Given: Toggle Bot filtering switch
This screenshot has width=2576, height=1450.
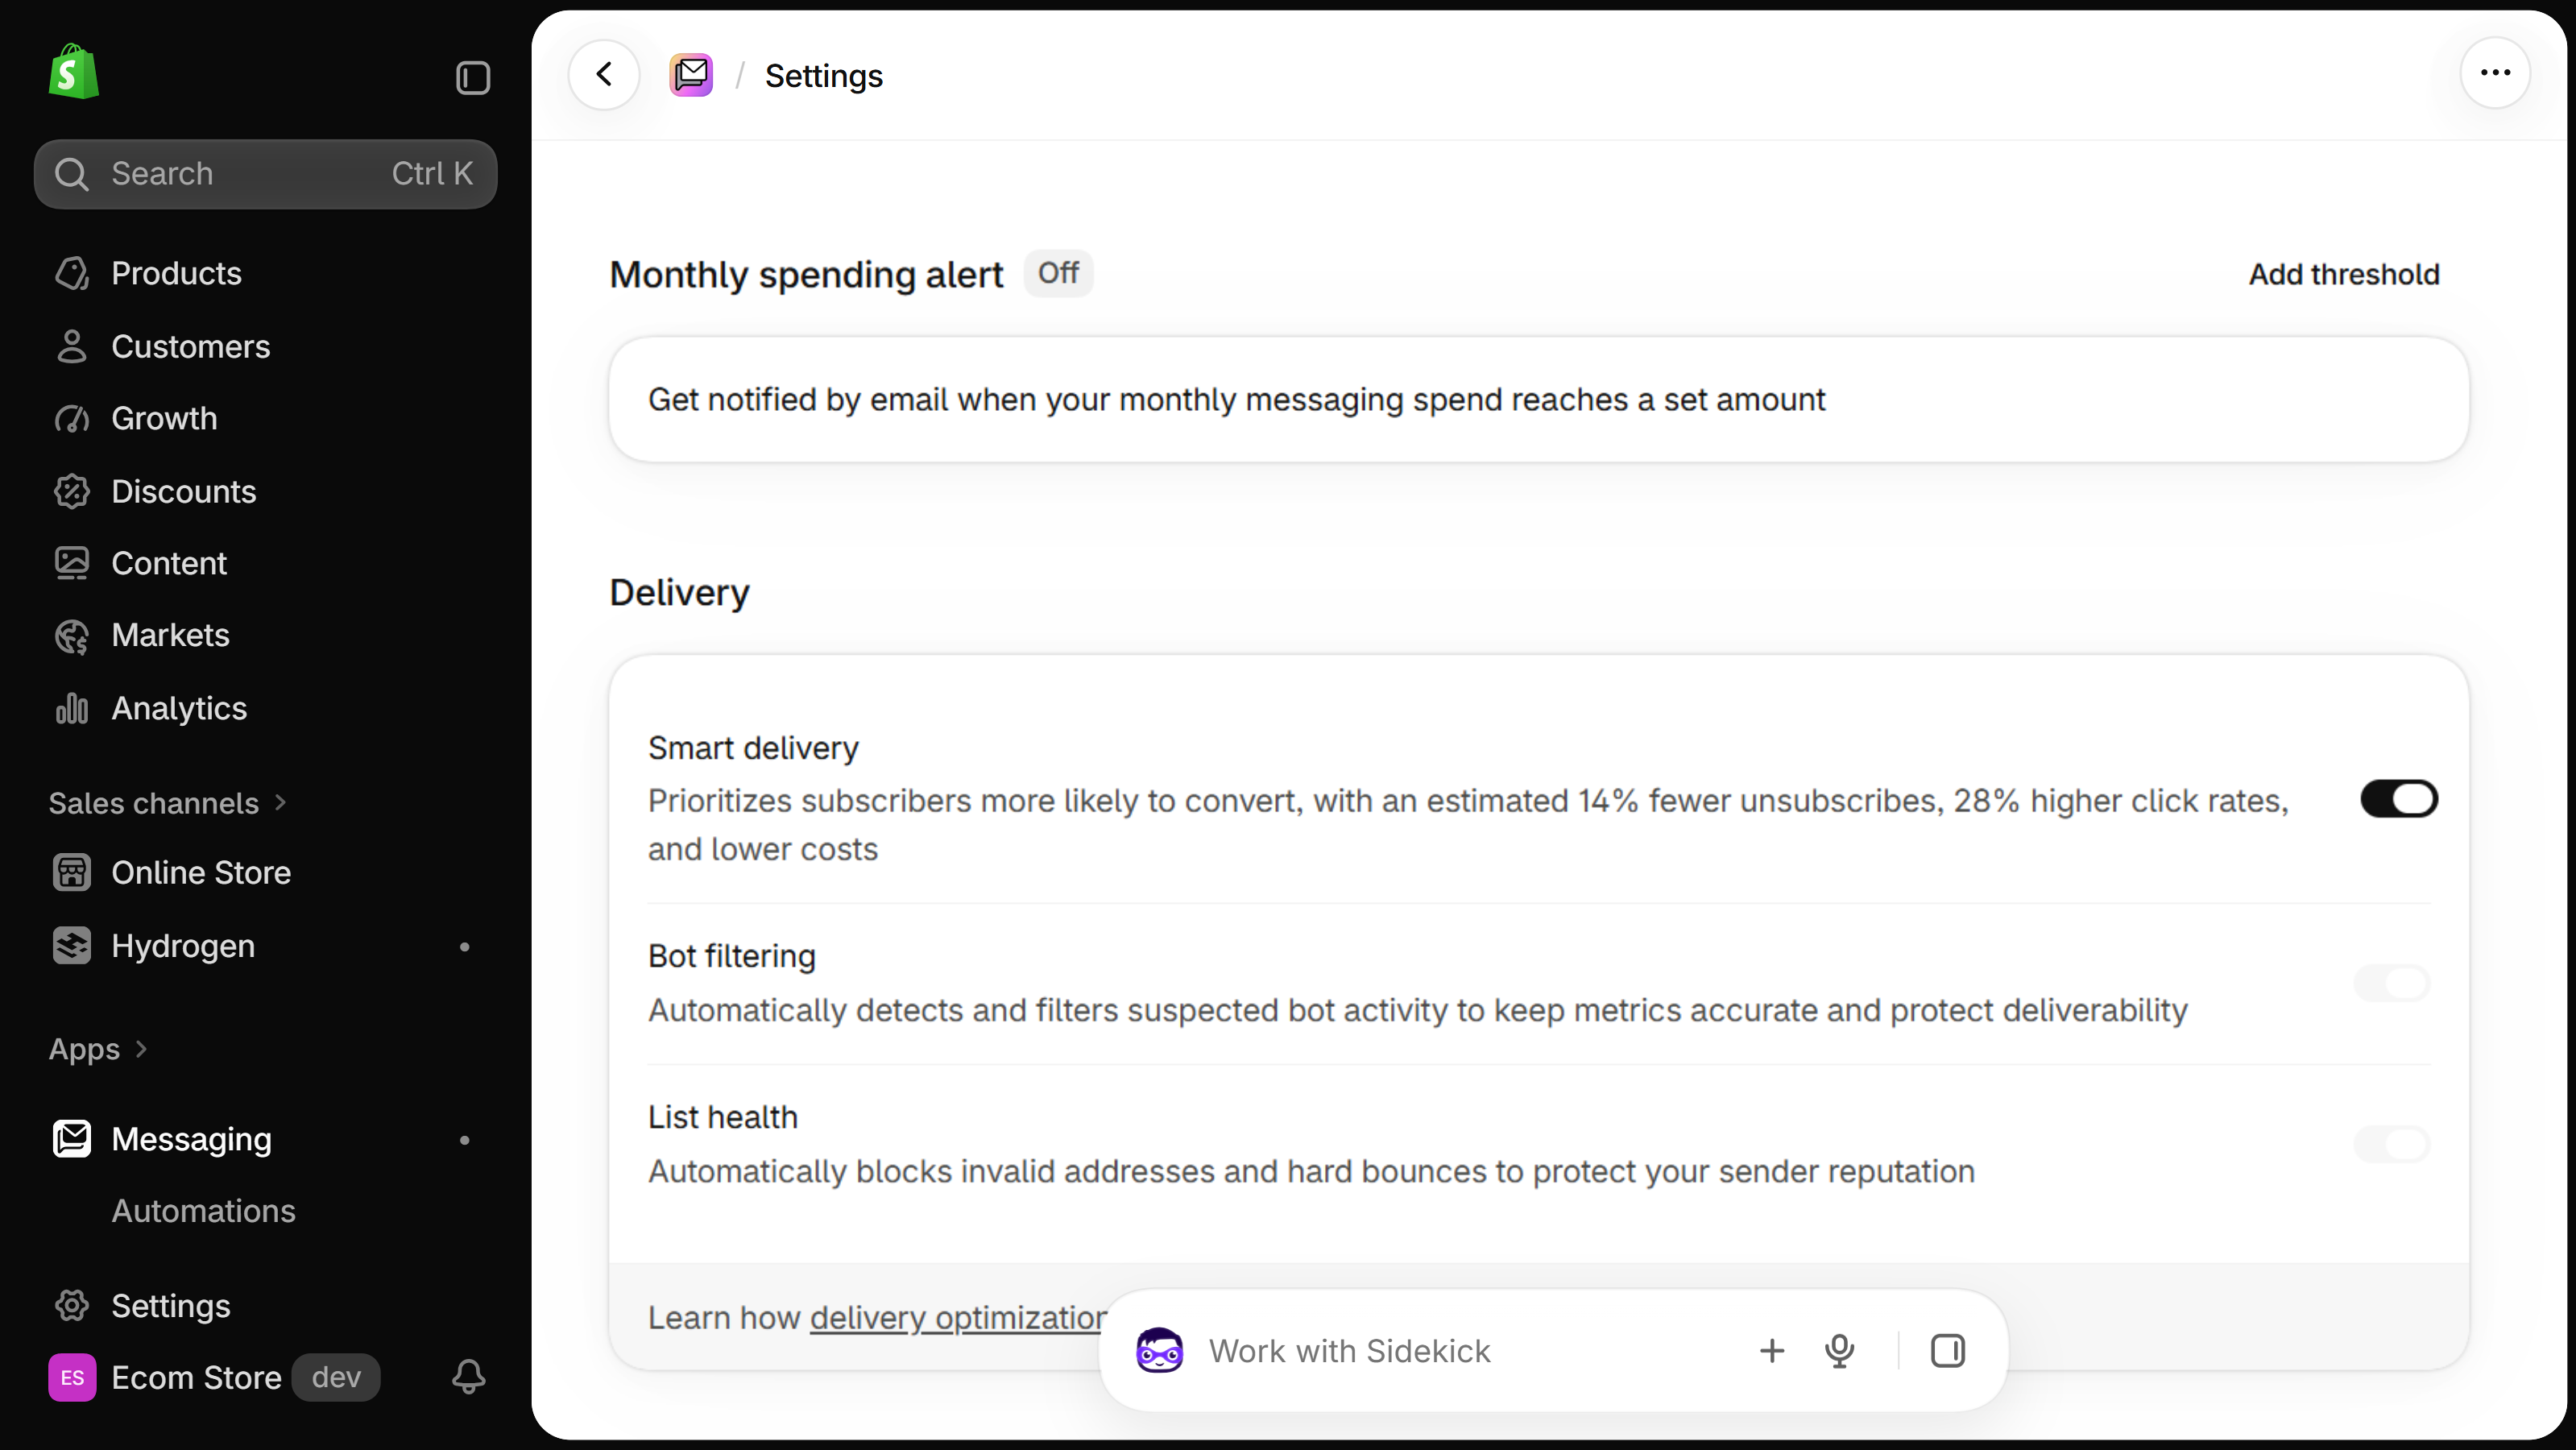Looking at the screenshot, I should (x=2391, y=983).
